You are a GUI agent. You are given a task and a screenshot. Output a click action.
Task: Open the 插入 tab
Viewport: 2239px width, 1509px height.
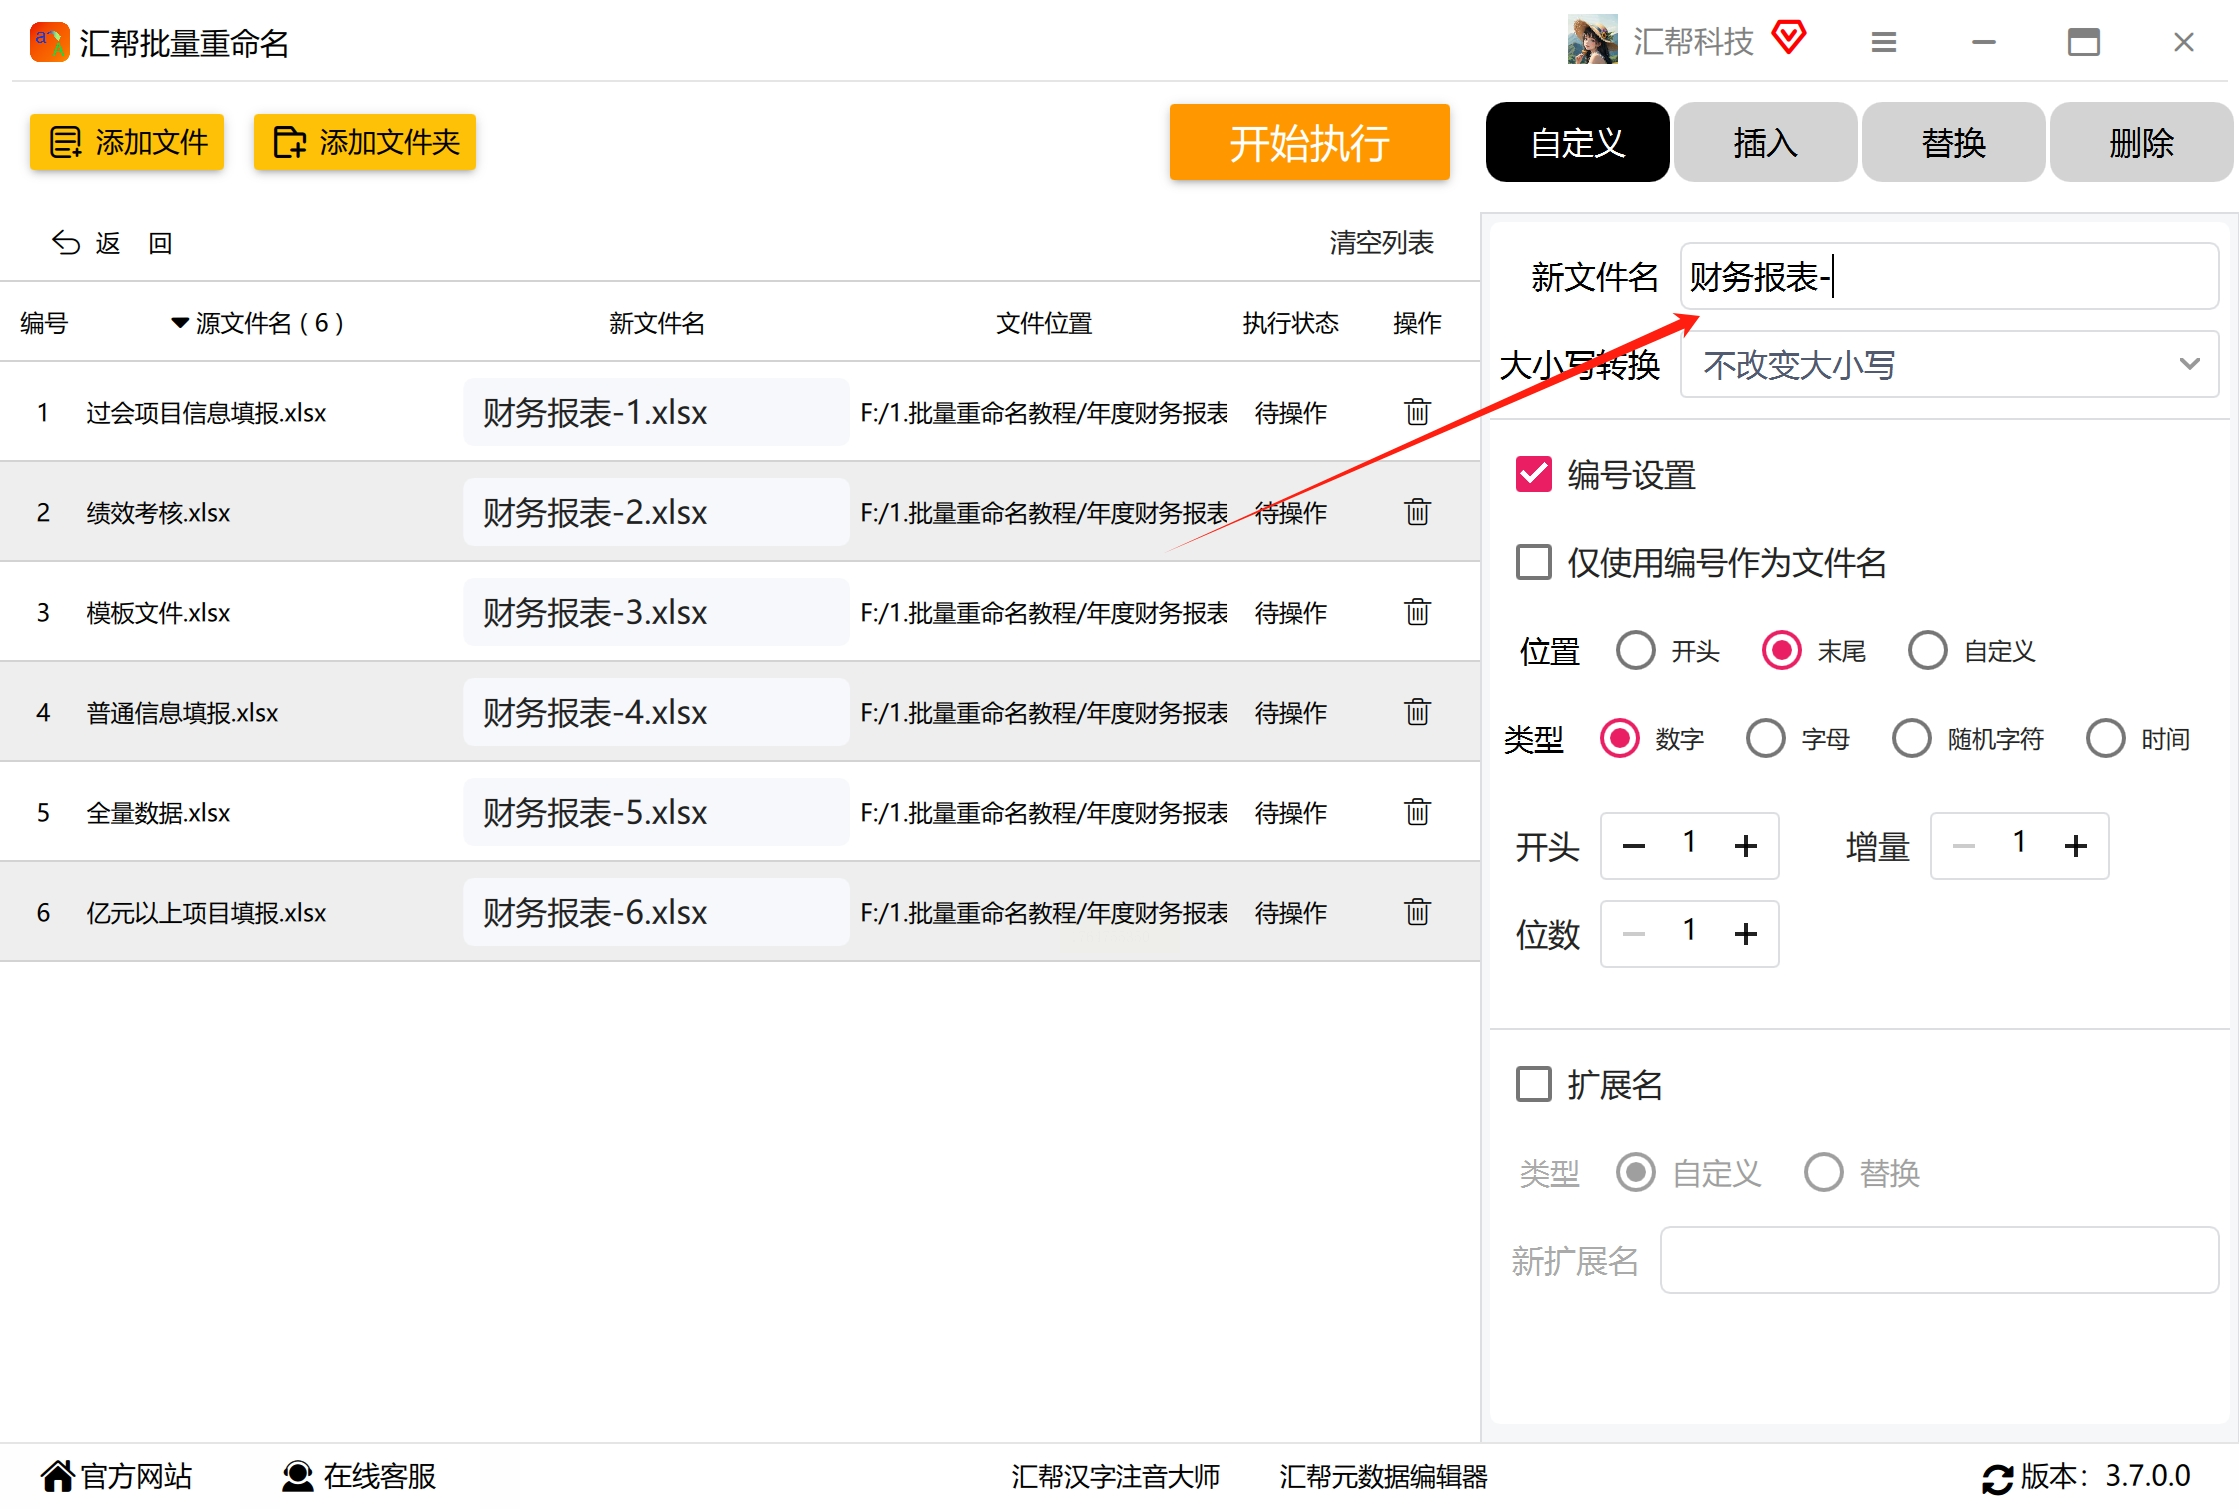(x=1765, y=143)
